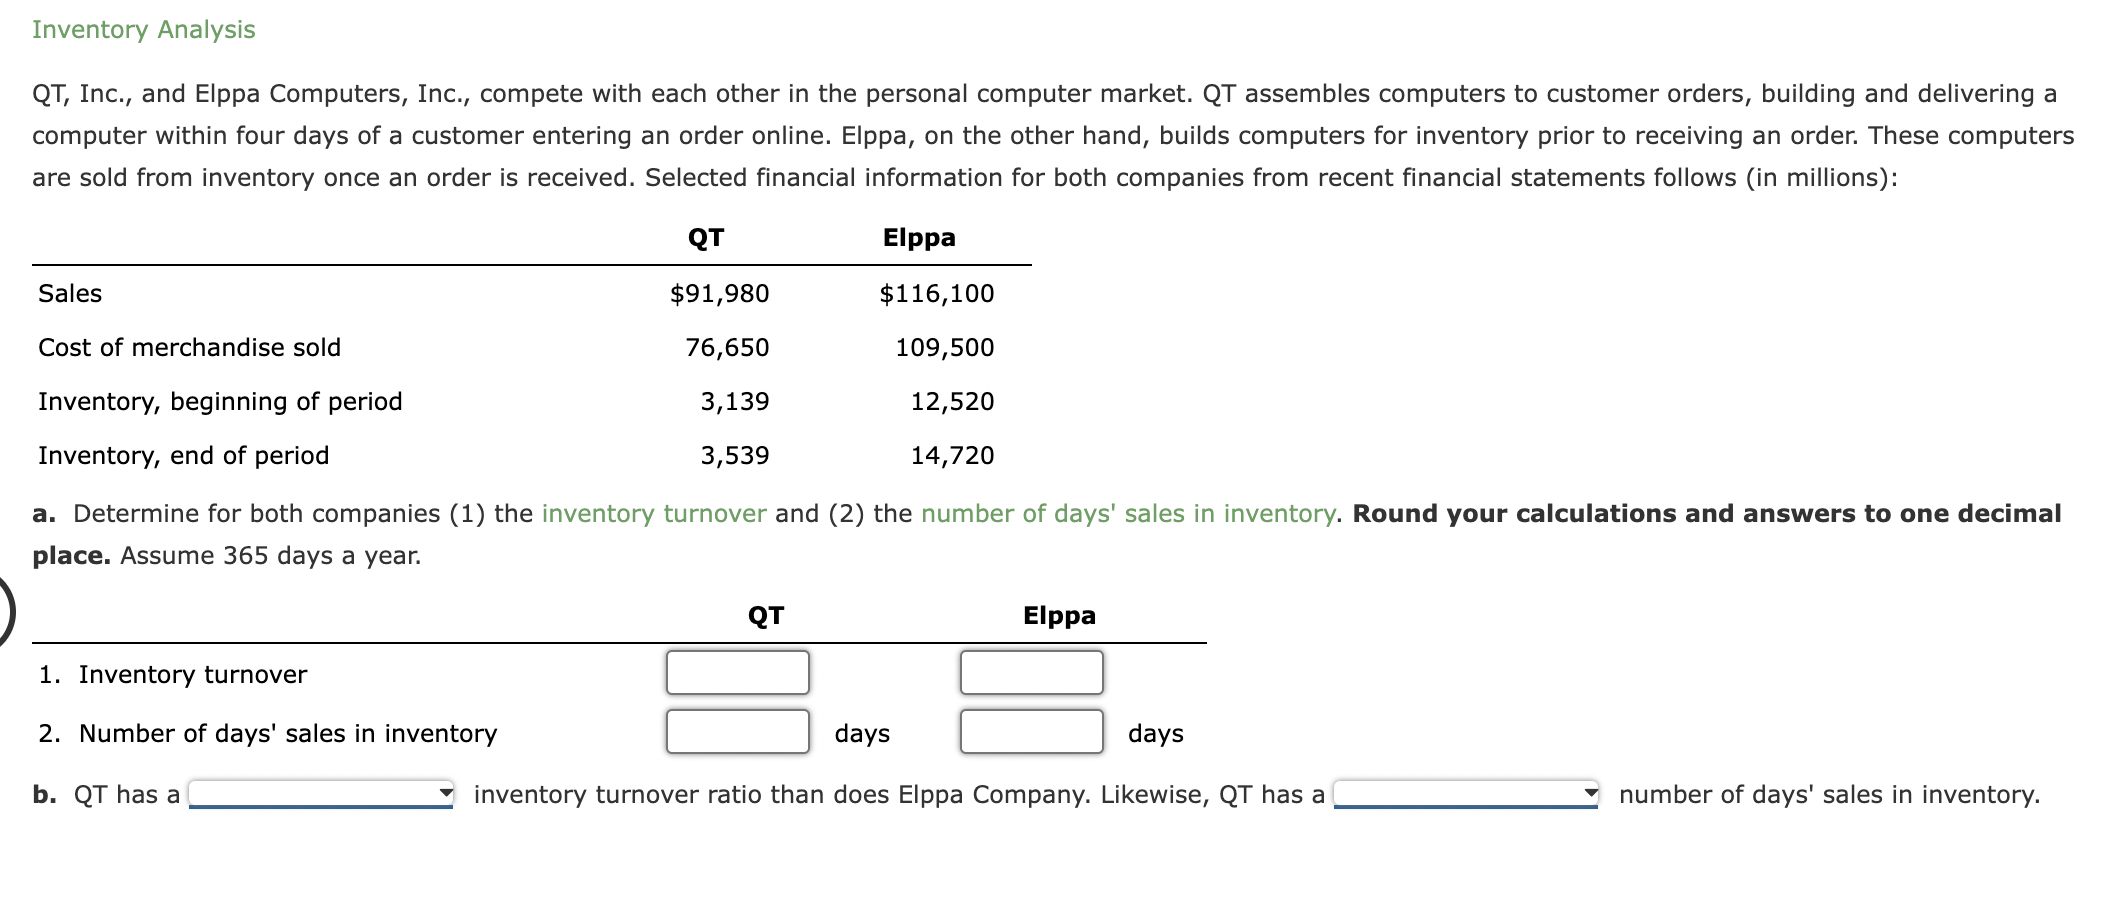The height and width of the screenshot is (922, 2104).
Task: Click the 'Cost of merchandise sold' row label
Action: (x=189, y=347)
